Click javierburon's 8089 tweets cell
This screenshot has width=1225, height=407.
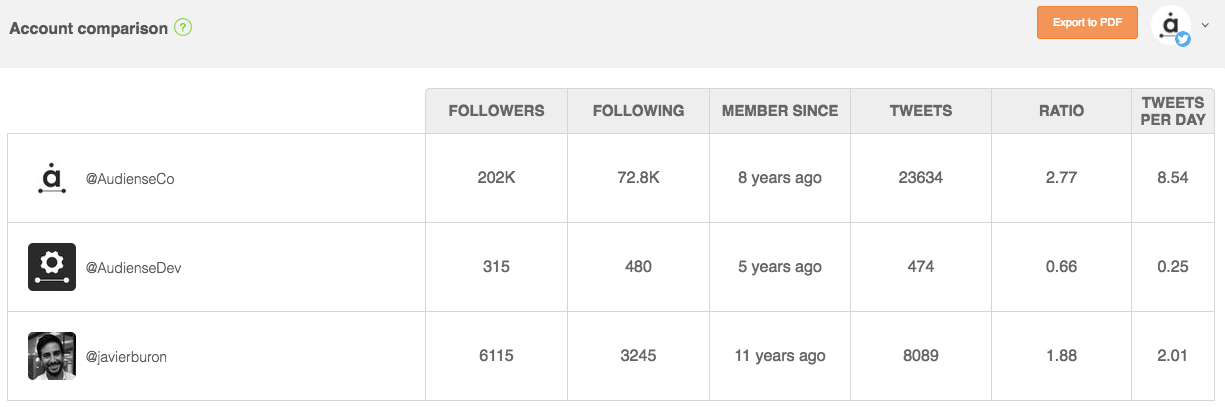921,356
